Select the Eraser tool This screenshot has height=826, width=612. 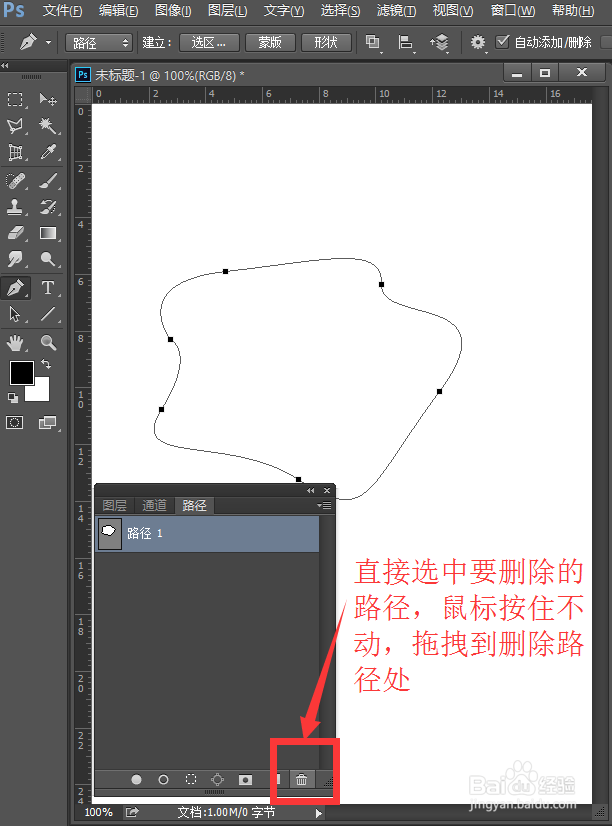coord(15,233)
